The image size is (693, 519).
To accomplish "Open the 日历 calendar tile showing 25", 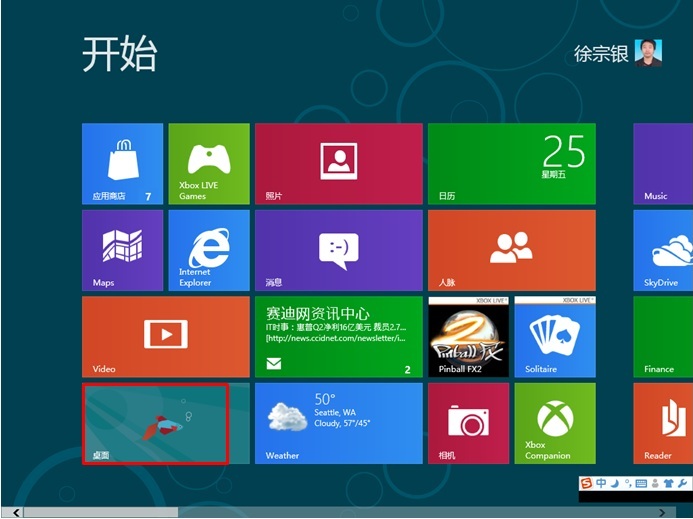I will [x=512, y=164].
